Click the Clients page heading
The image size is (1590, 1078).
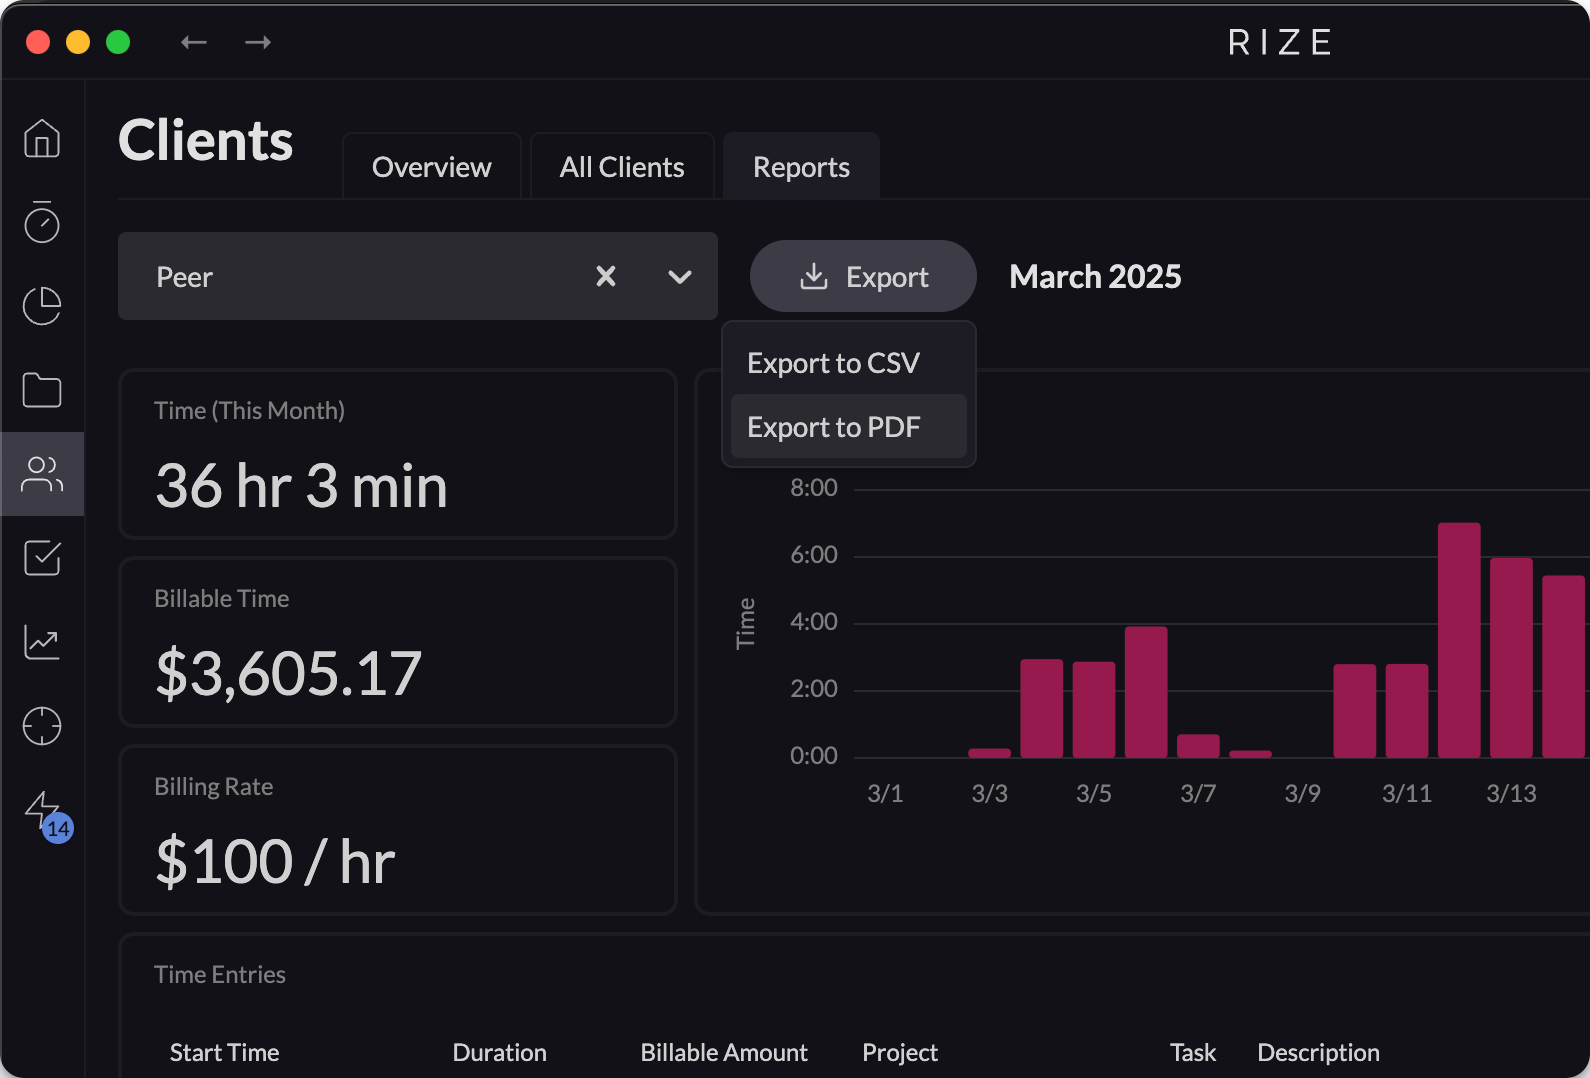point(206,140)
